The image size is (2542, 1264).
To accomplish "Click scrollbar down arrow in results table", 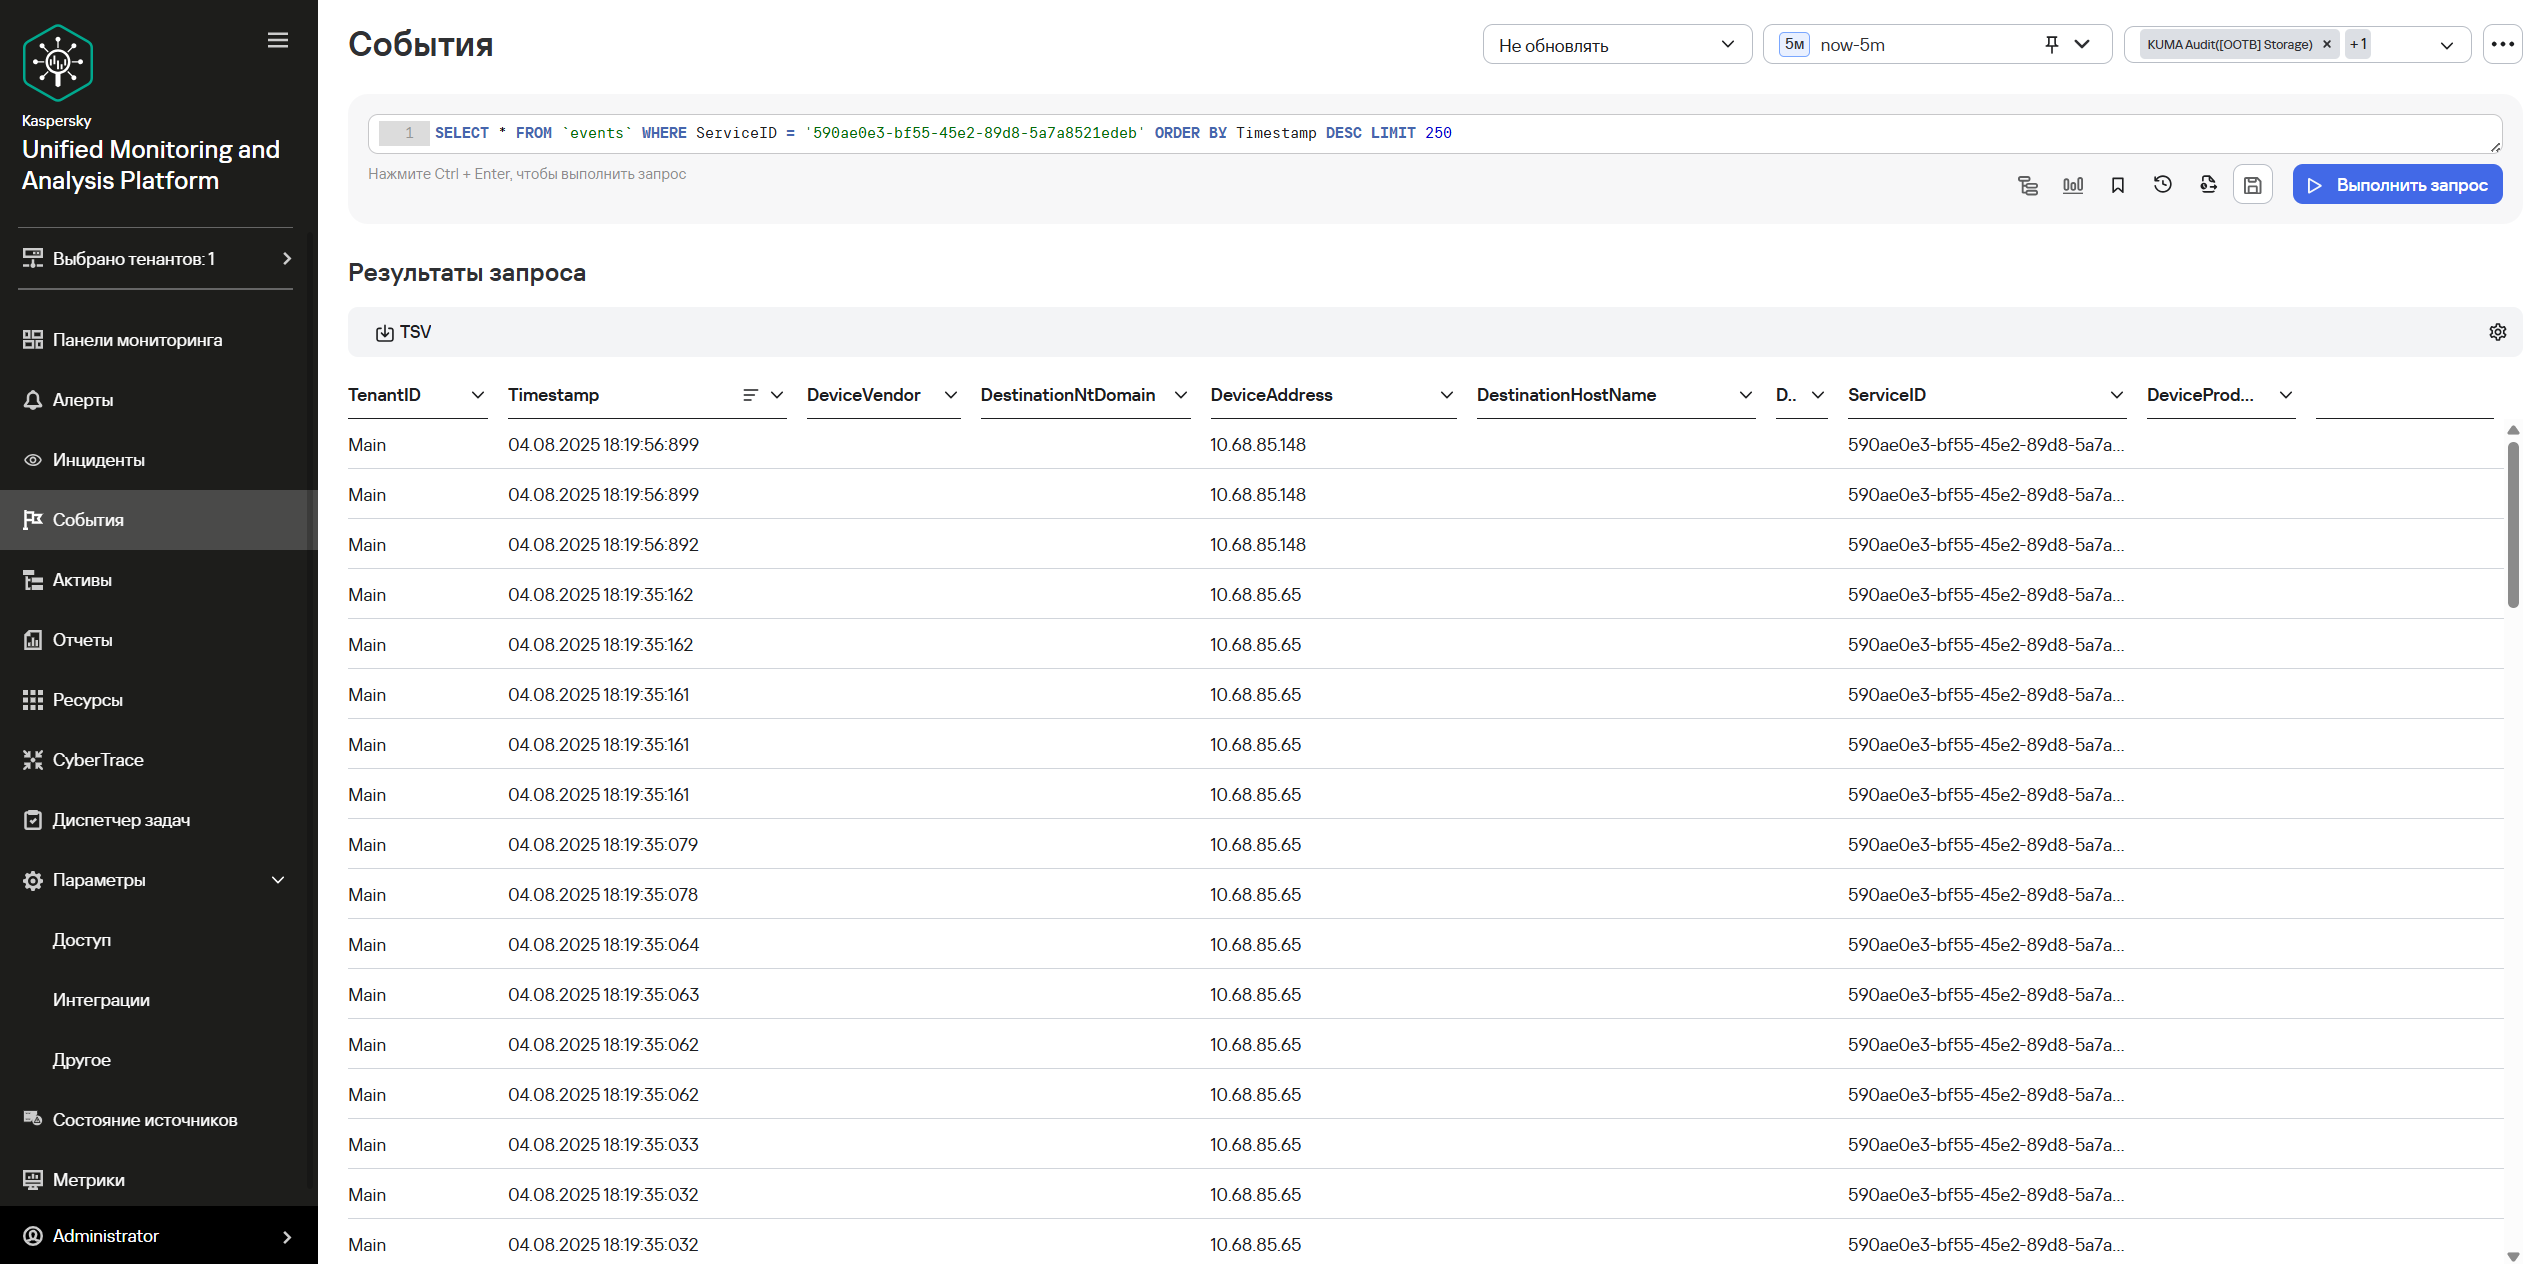I will 2513,1256.
